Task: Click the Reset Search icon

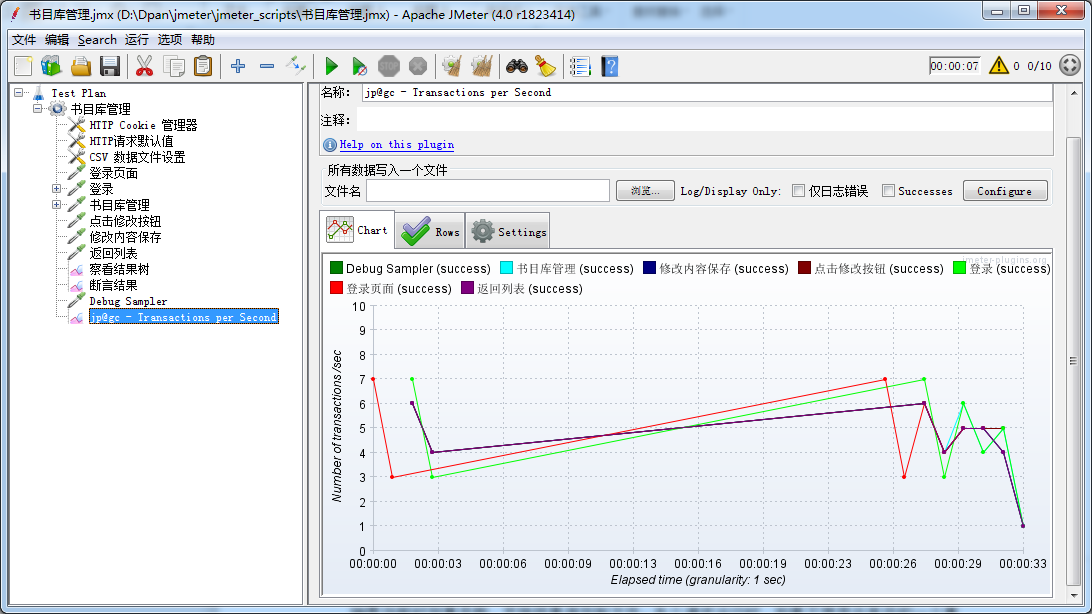Action: [x=545, y=66]
